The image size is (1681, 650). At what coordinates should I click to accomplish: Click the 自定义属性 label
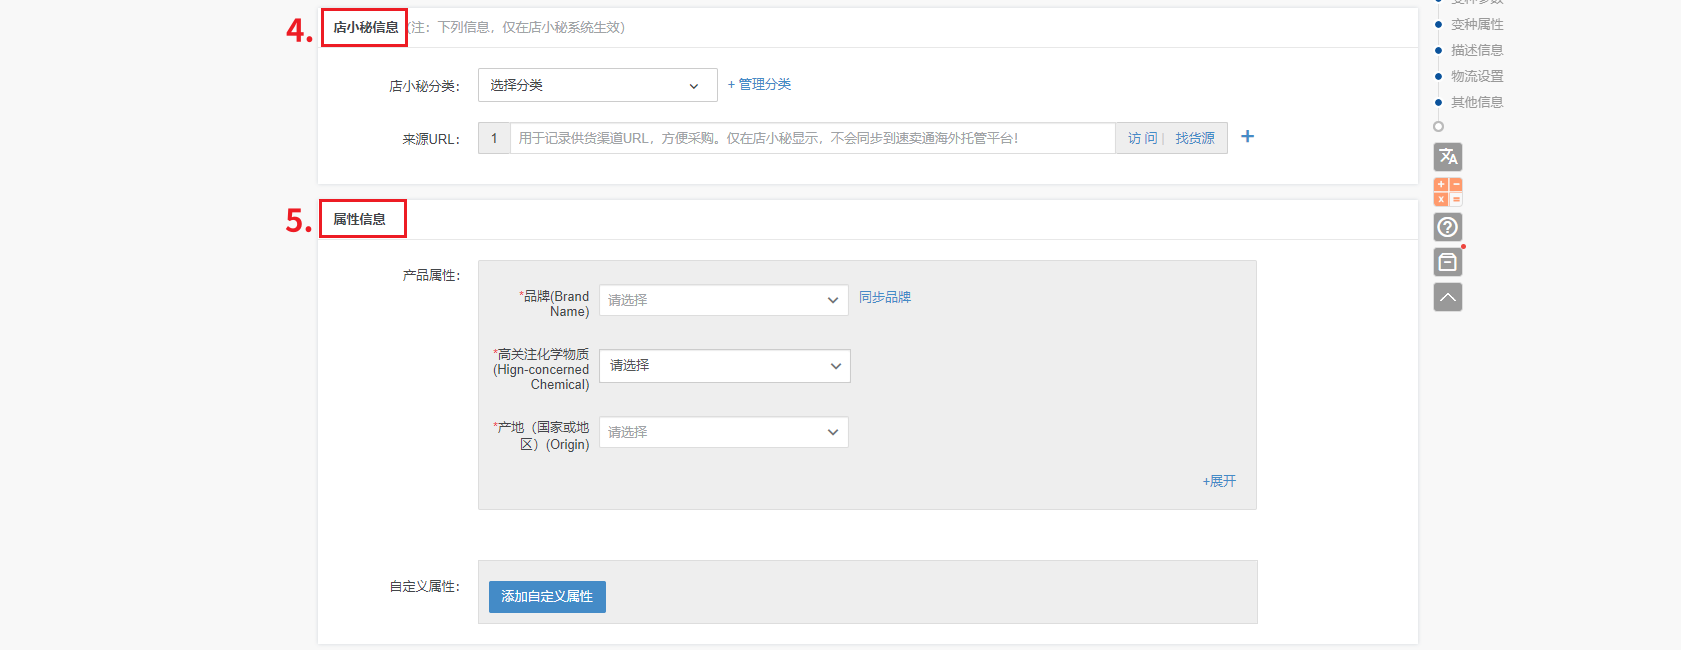[x=425, y=586]
